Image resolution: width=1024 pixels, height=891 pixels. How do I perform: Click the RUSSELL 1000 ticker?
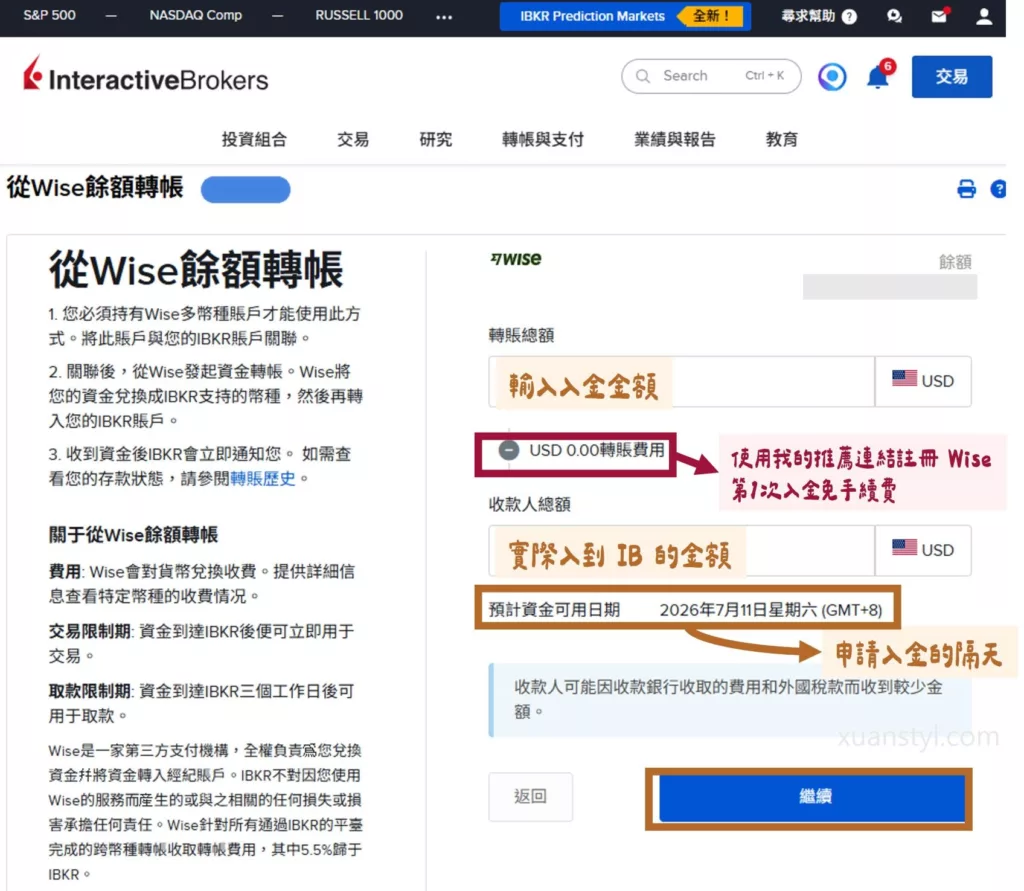pyautogui.click(x=359, y=15)
